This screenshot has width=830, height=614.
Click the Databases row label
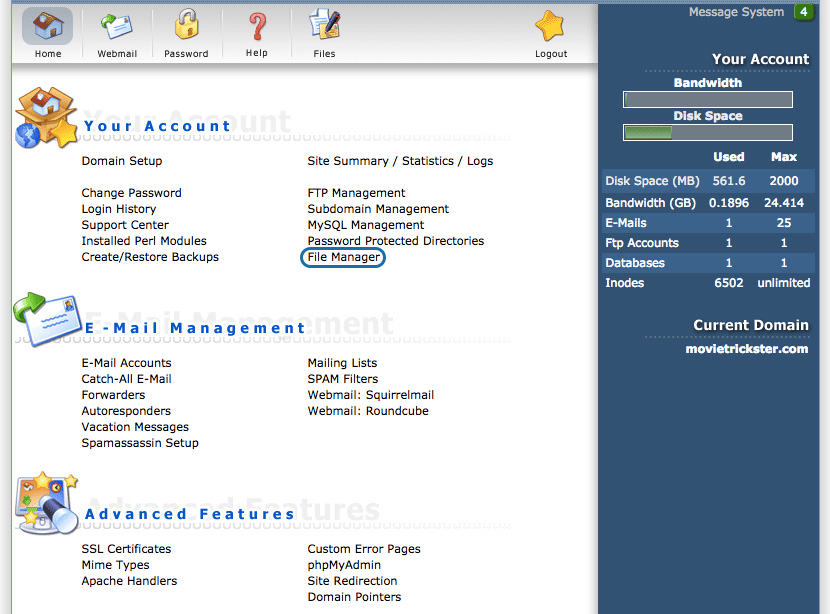635,263
